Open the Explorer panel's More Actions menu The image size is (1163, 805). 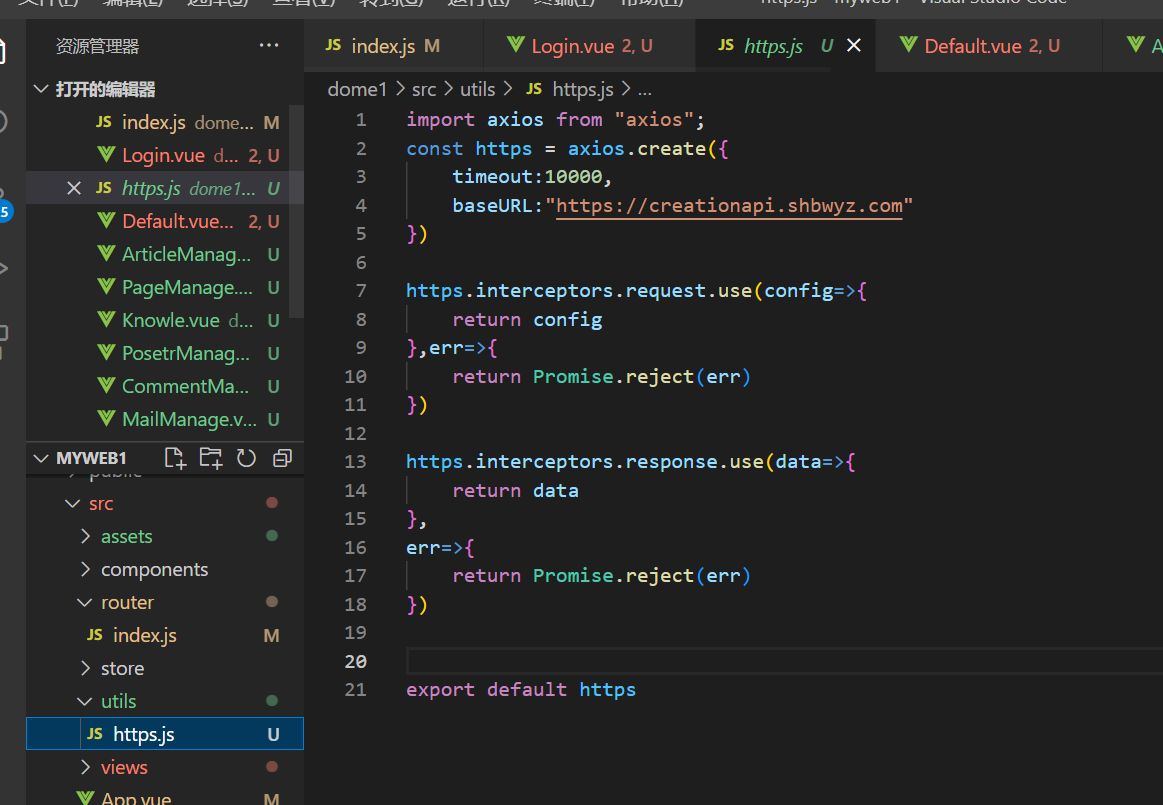point(268,45)
